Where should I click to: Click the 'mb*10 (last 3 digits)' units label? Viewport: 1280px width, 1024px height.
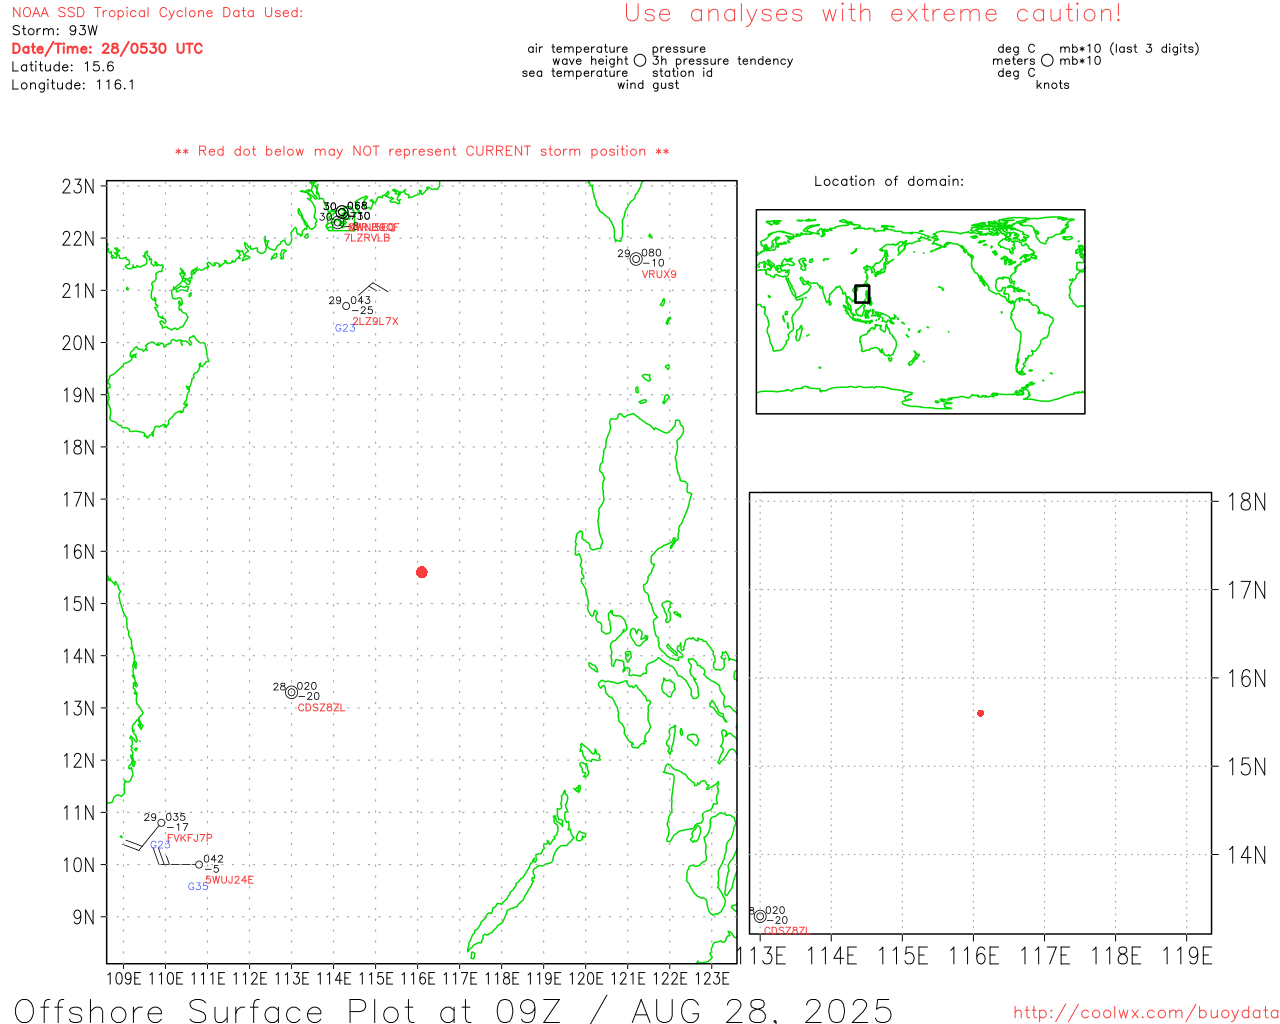point(1129,49)
